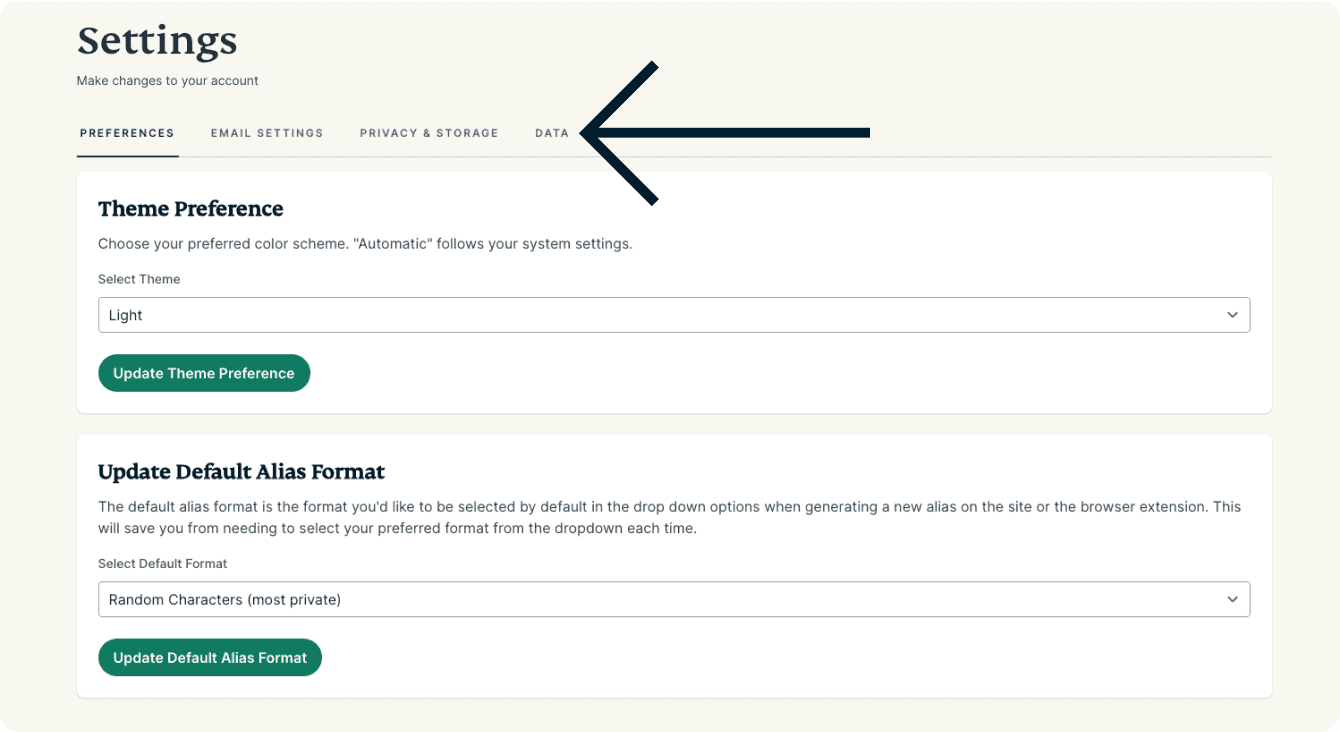Click the default alias format description paragraph
This screenshot has width=1340, height=732.
tap(669, 517)
